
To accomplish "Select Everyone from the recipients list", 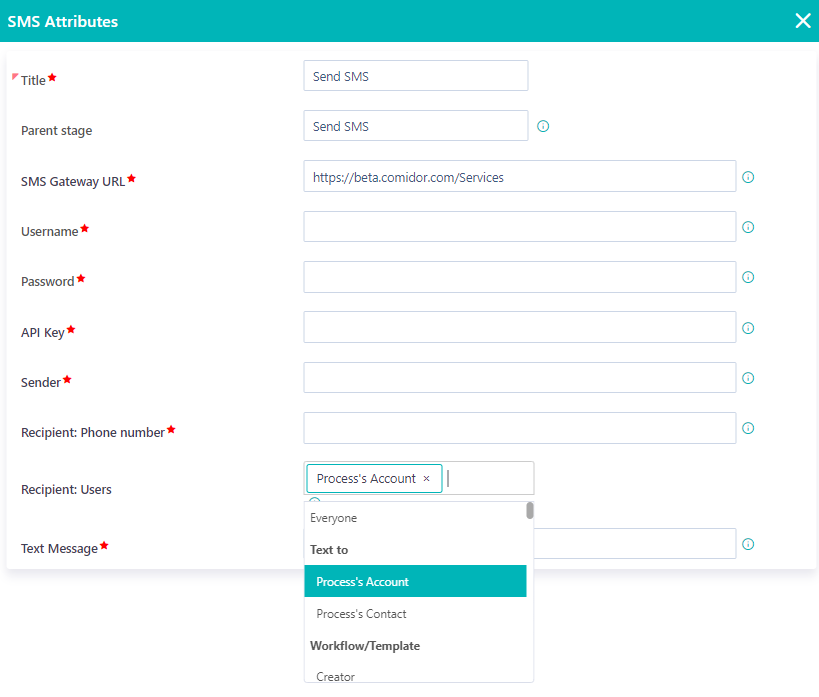I will [336, 517].
